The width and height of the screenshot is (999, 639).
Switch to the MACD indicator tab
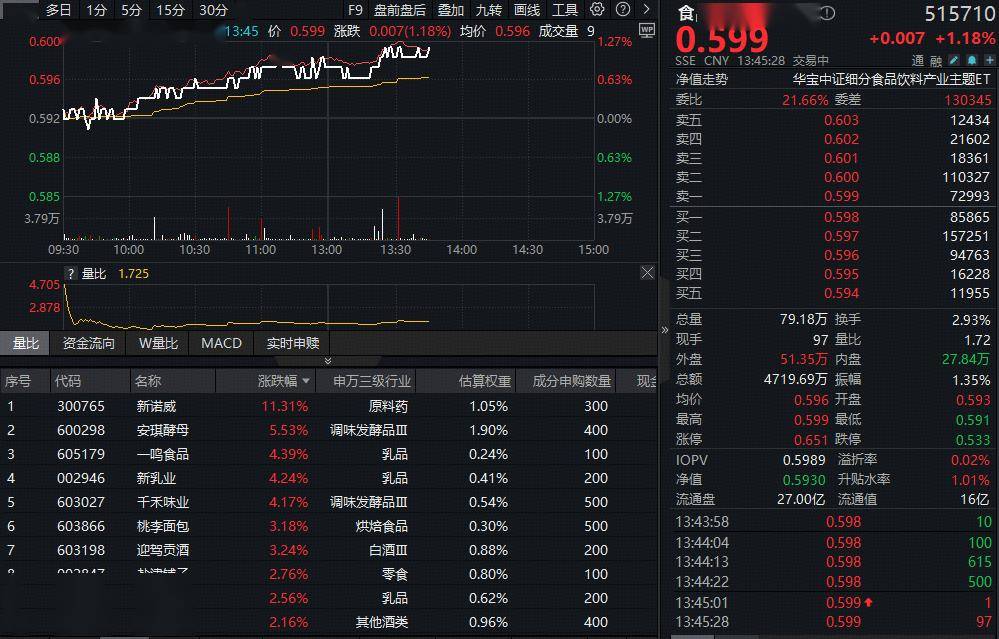(221, 343)
